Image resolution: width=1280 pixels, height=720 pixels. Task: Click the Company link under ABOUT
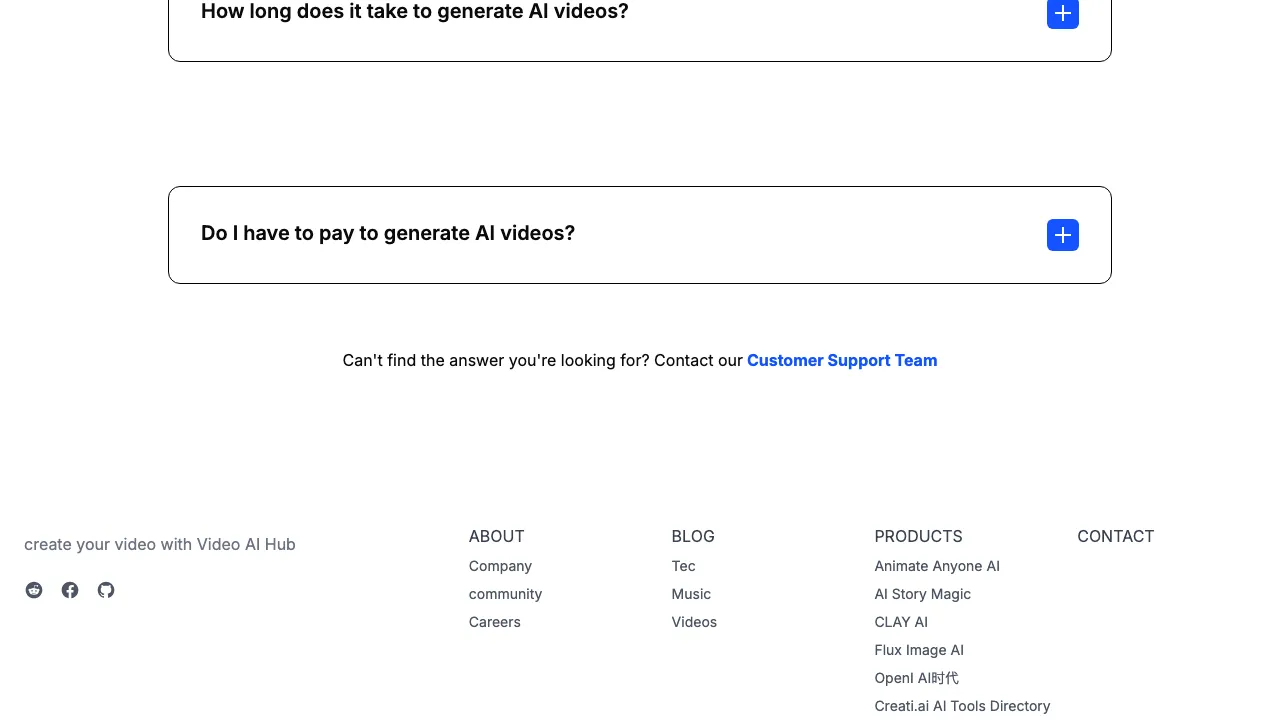pos(500,566)
